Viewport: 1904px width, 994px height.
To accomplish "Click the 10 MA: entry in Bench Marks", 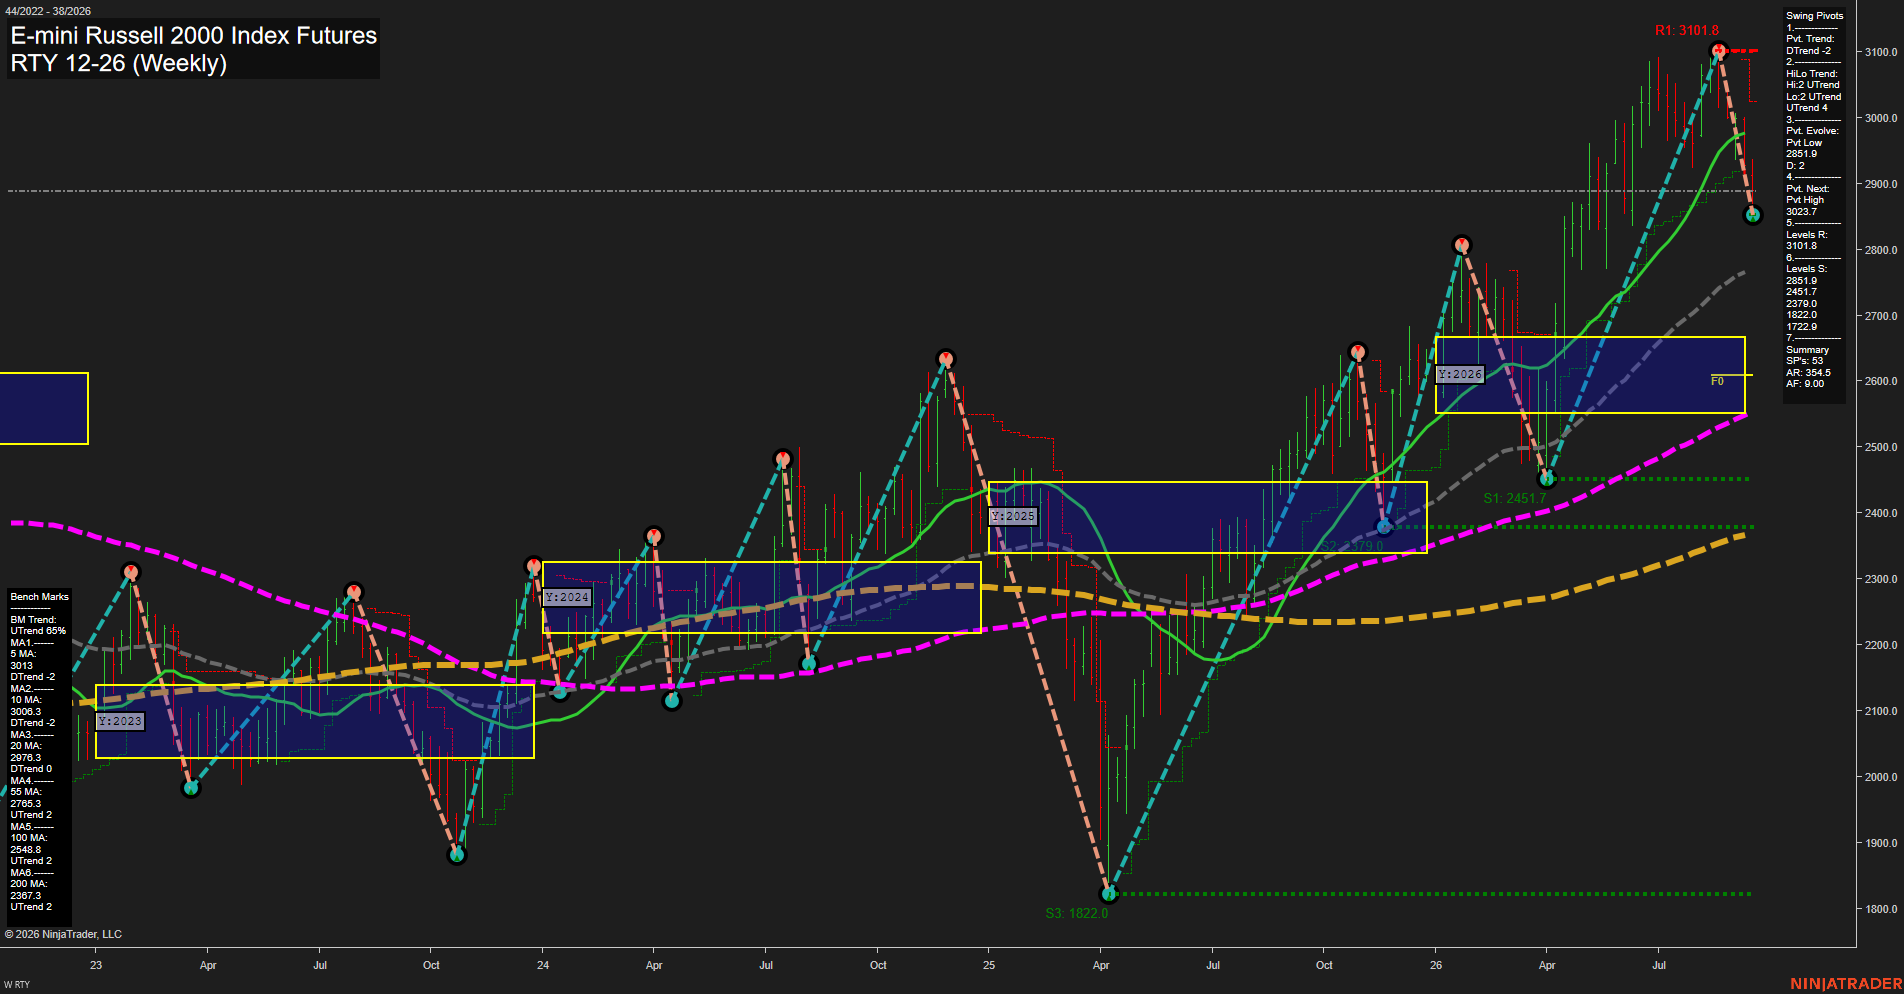I will click(x=26, y=700).
